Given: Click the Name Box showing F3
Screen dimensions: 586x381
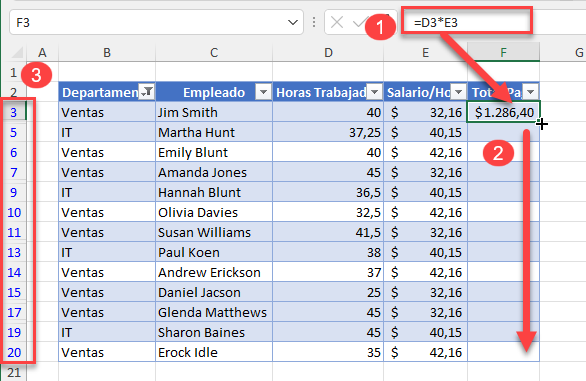Looking at the screenshot, I should tap(156, 22).
